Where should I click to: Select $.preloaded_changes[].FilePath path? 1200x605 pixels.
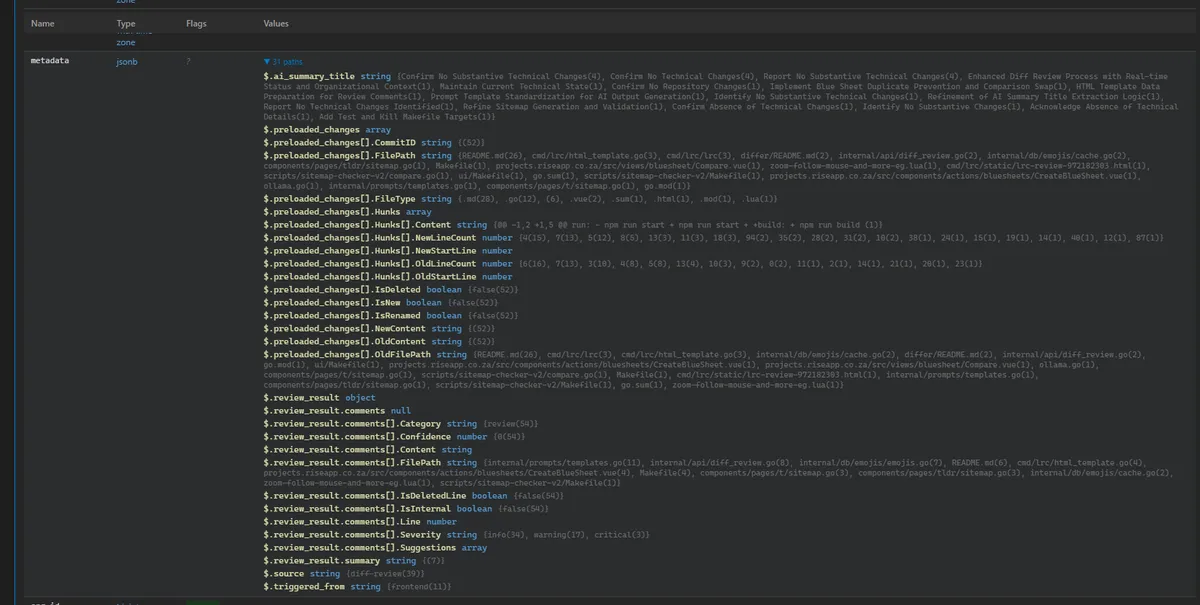[x=340, y=156]
